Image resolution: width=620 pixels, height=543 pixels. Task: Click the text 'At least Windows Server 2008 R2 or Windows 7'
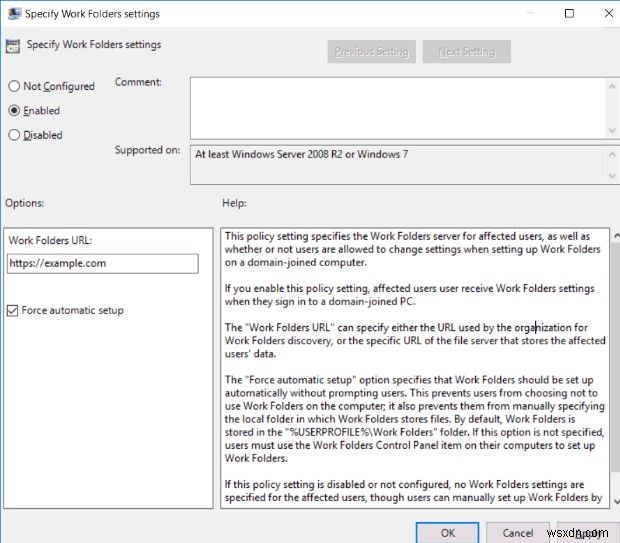(301, 154)
